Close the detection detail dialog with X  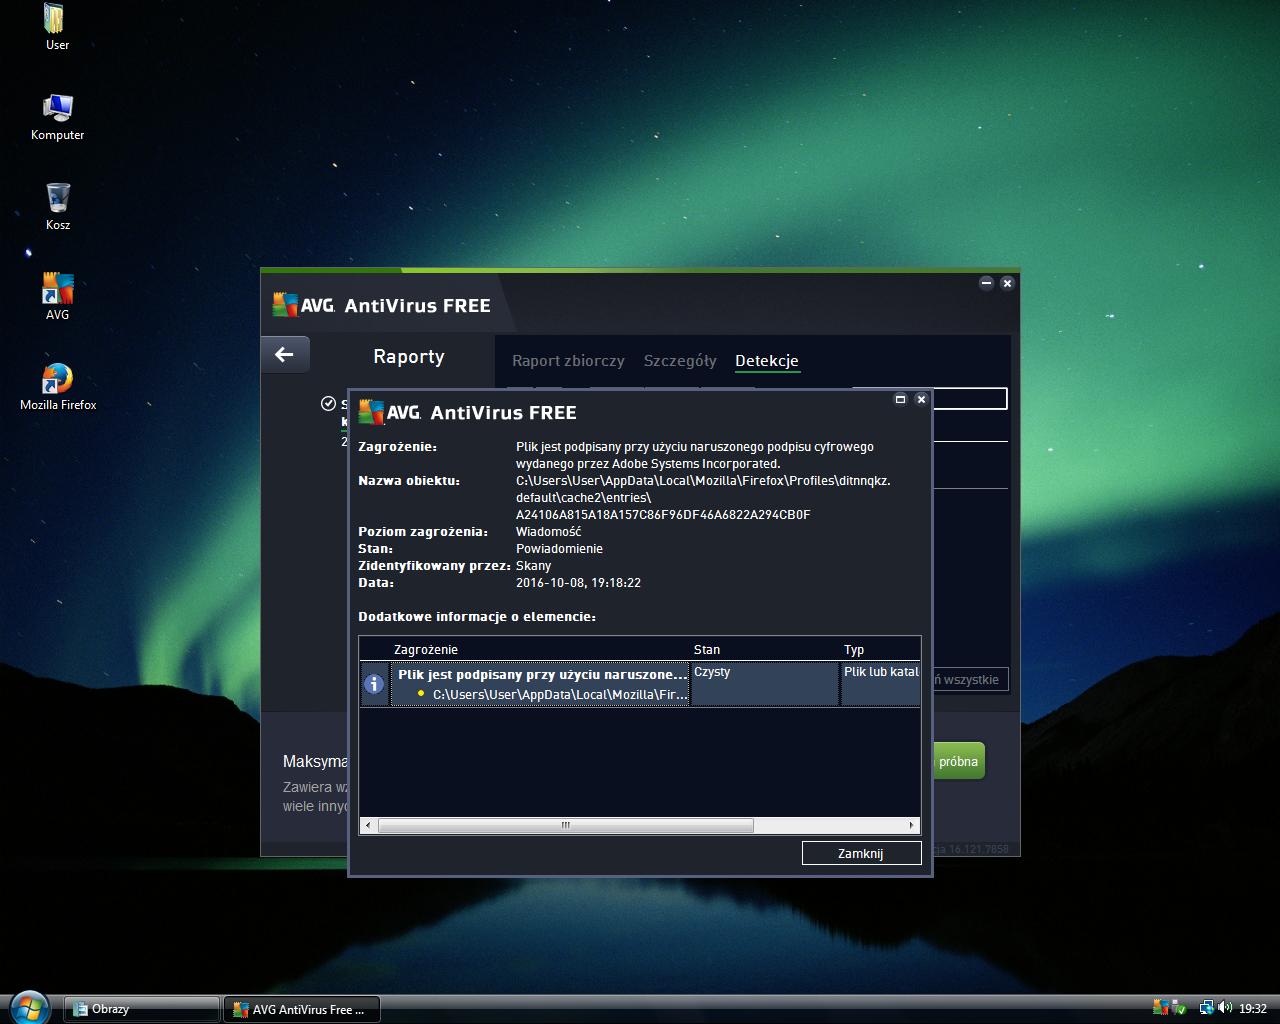click(x=921, y=399)
